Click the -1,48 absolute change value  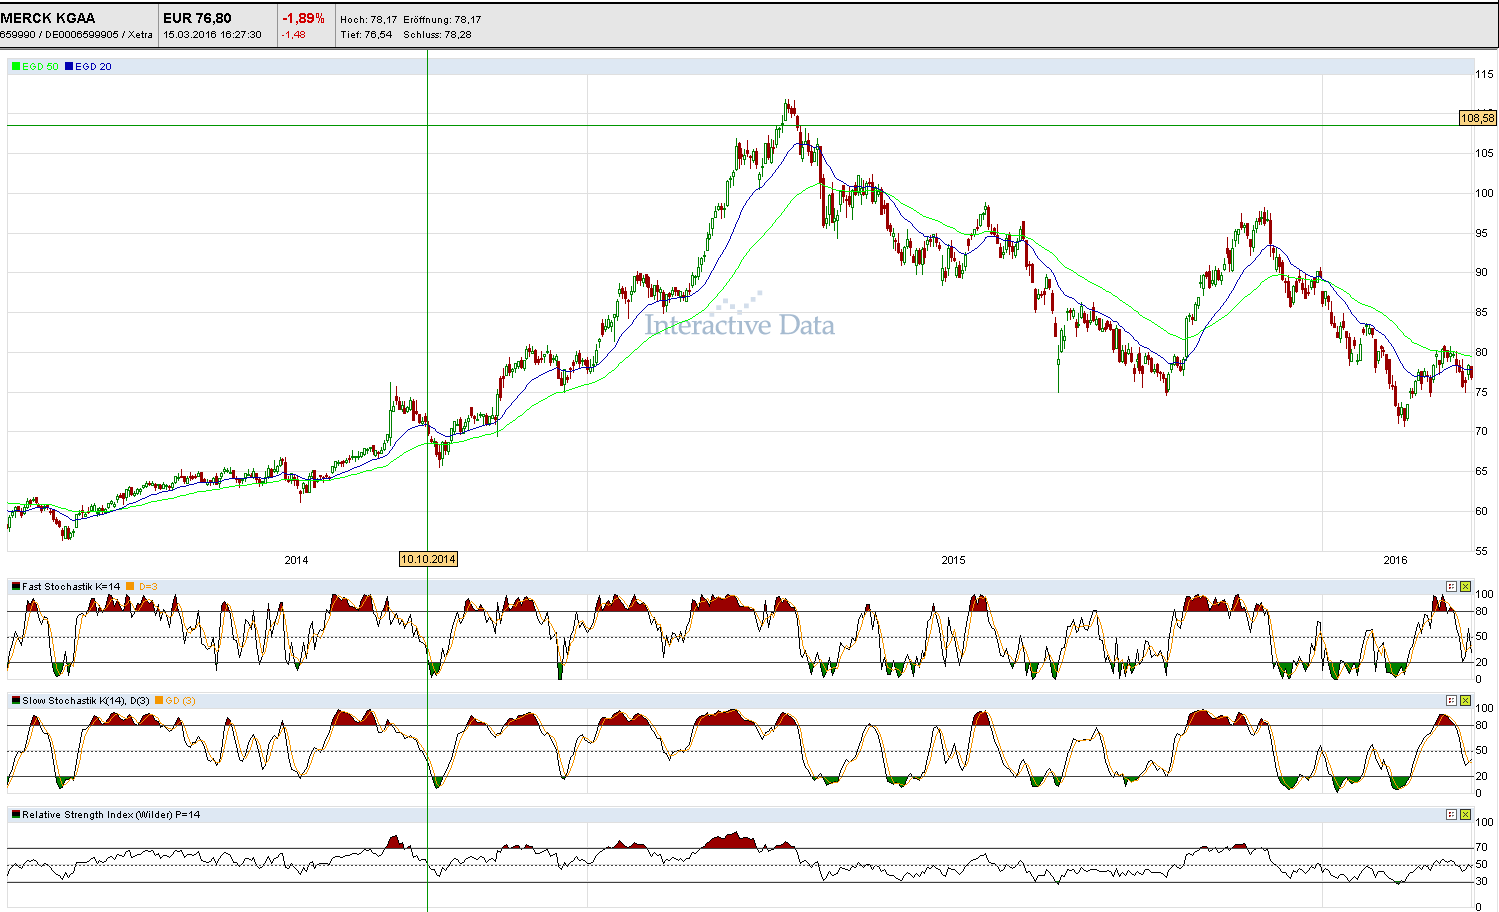(x=294, y=35)
